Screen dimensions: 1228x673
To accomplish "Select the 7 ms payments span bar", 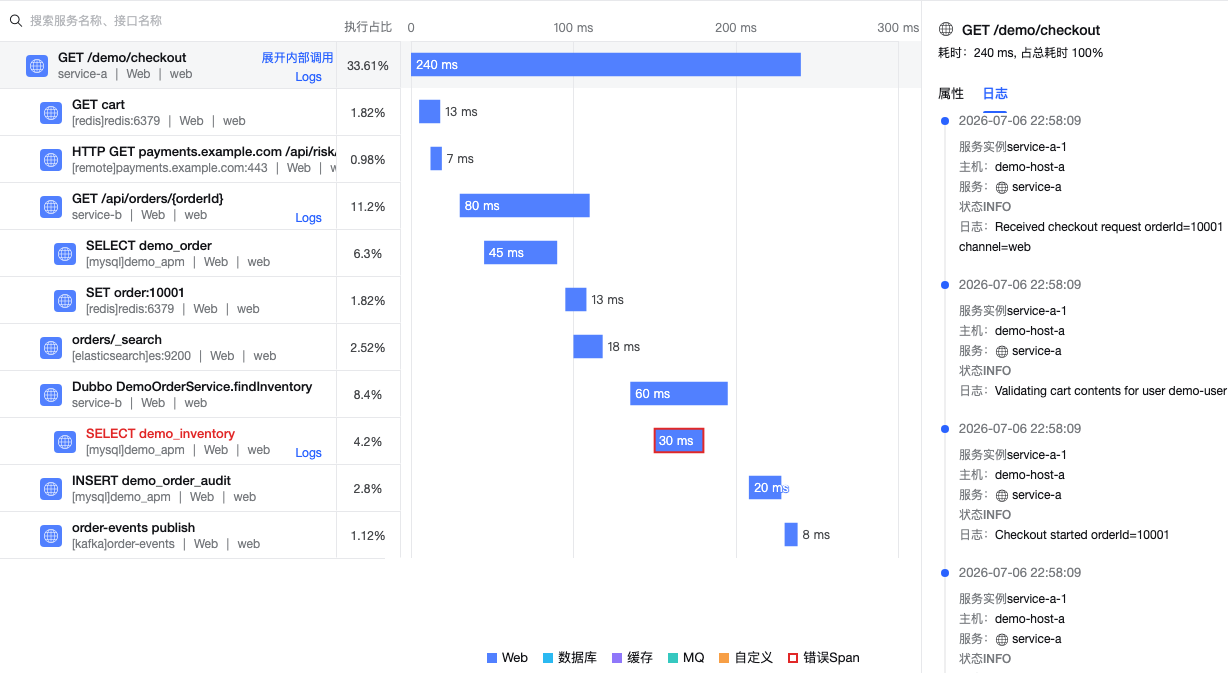I will 436,159.
